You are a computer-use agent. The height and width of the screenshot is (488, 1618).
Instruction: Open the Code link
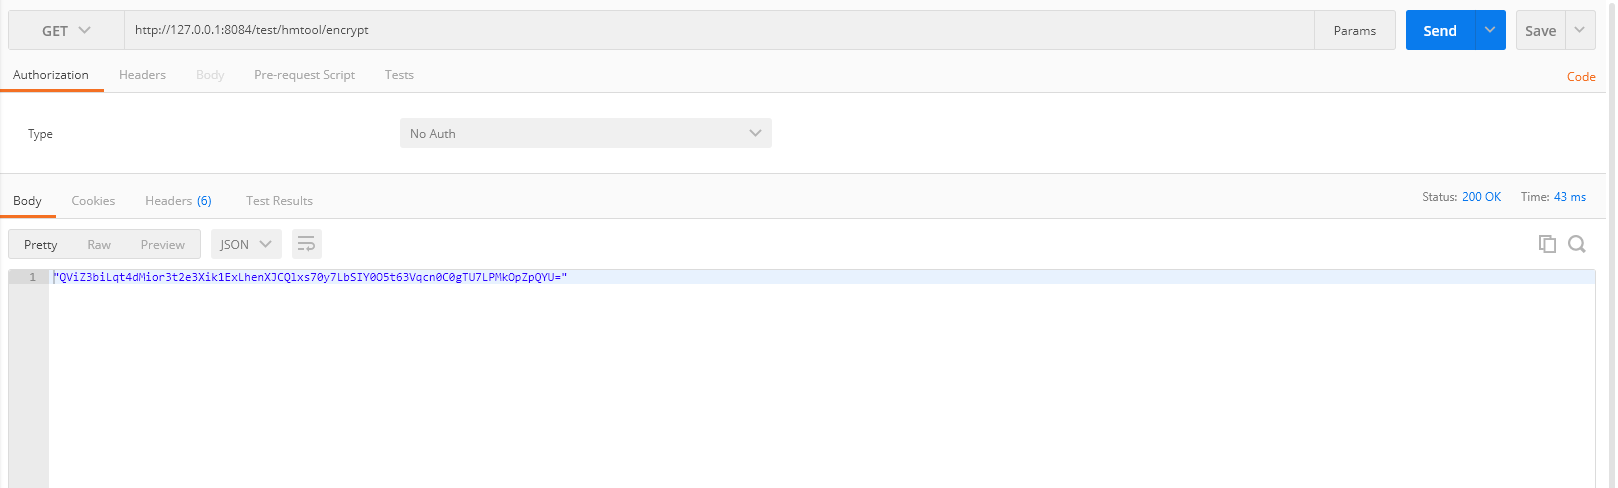pos(1581,77)
